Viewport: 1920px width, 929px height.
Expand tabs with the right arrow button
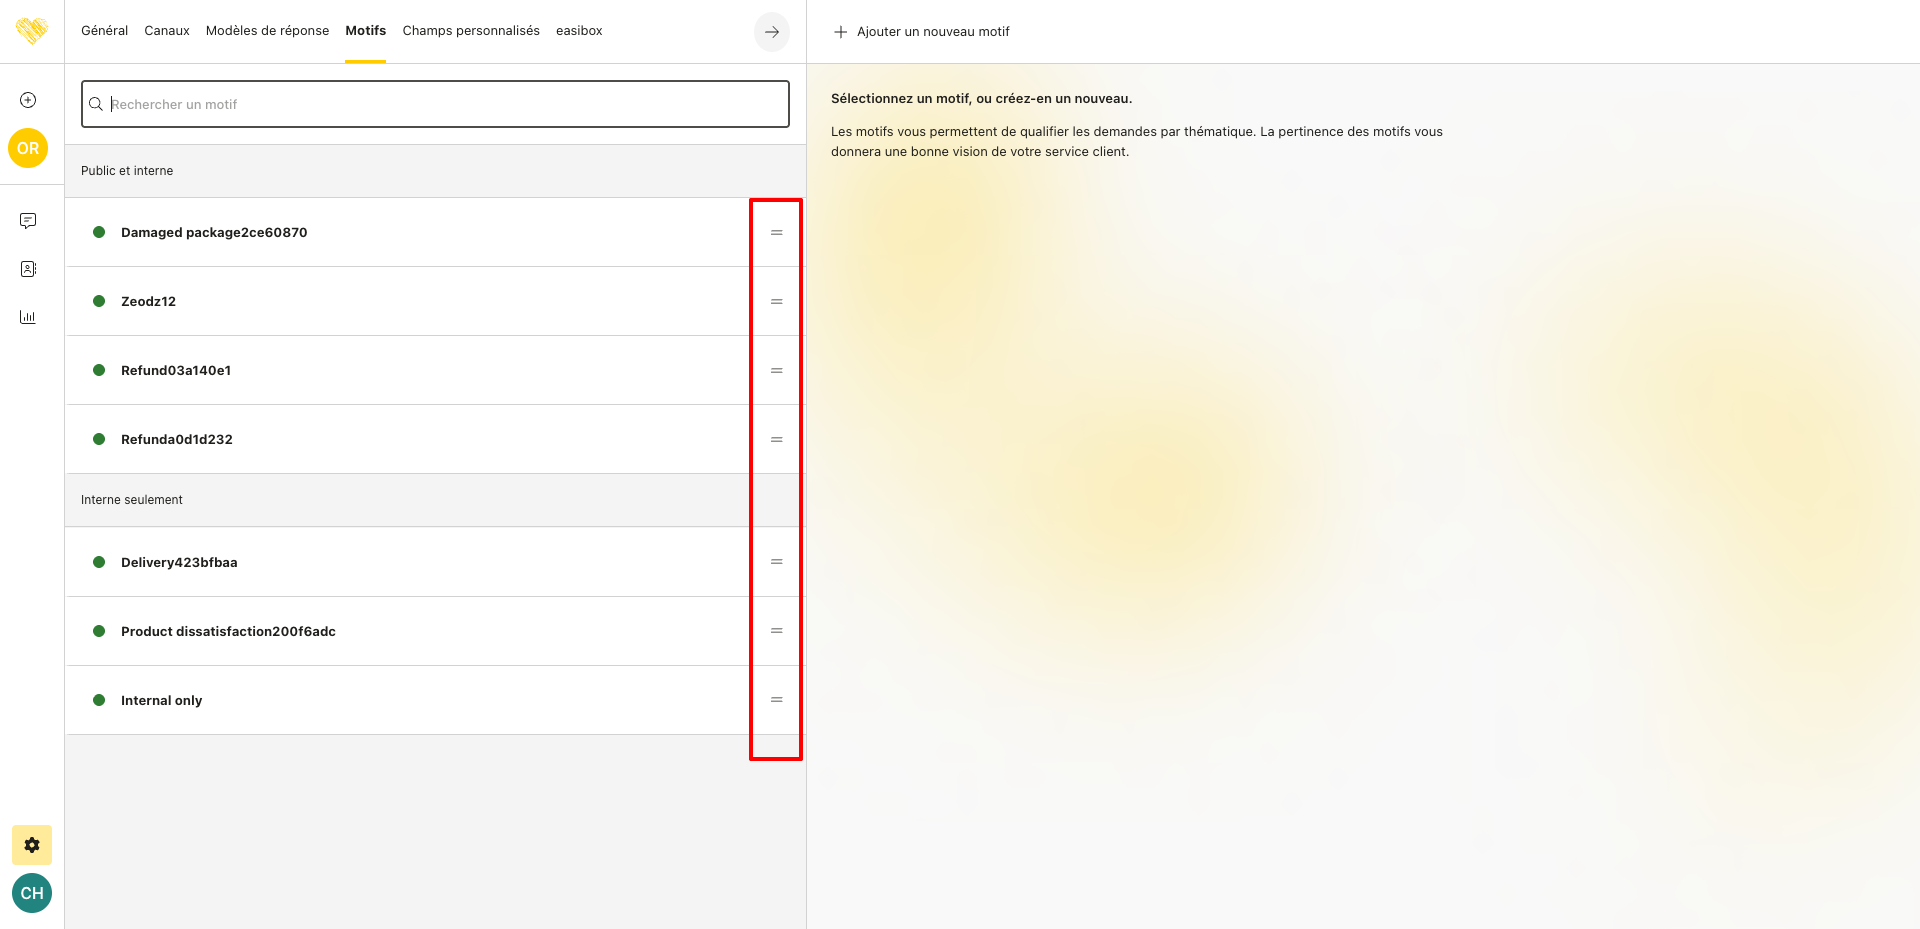(x=771, y=32)
